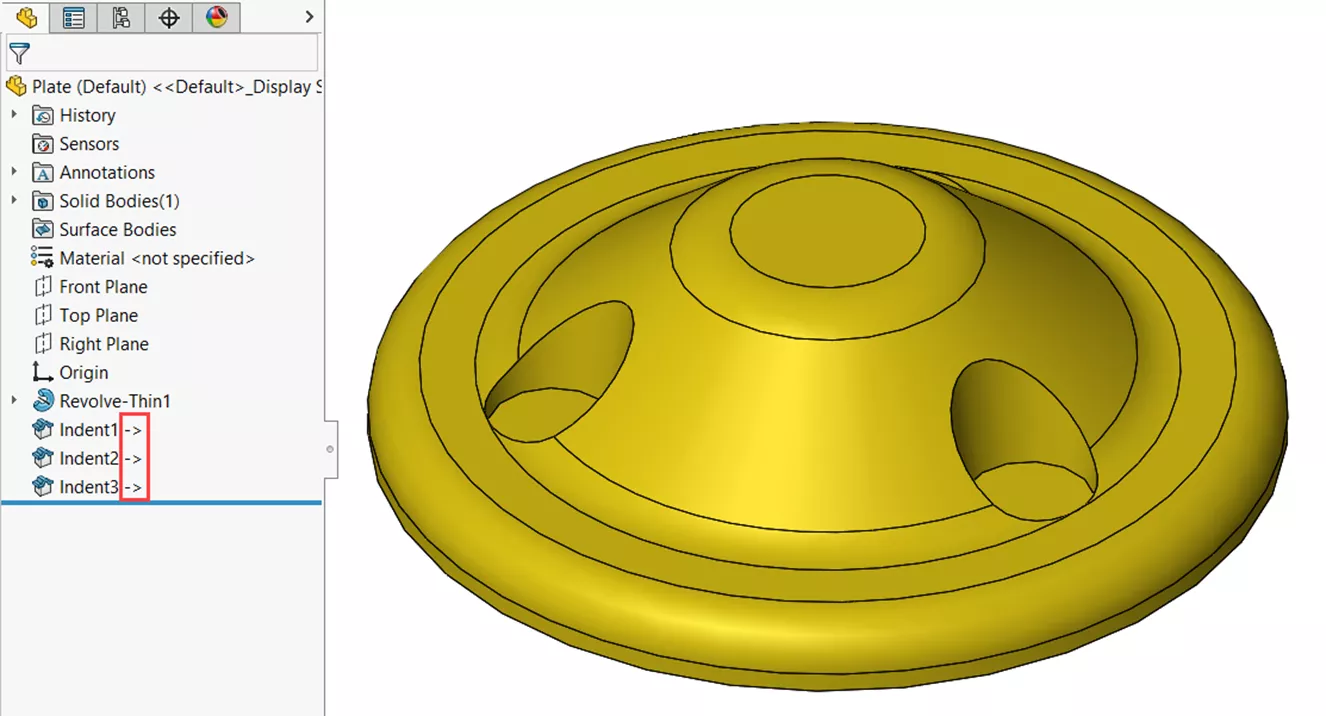Viewport: 1326px width, 716px height.
Task: Click the blue rollback bar
Action: tap(161, 503)
